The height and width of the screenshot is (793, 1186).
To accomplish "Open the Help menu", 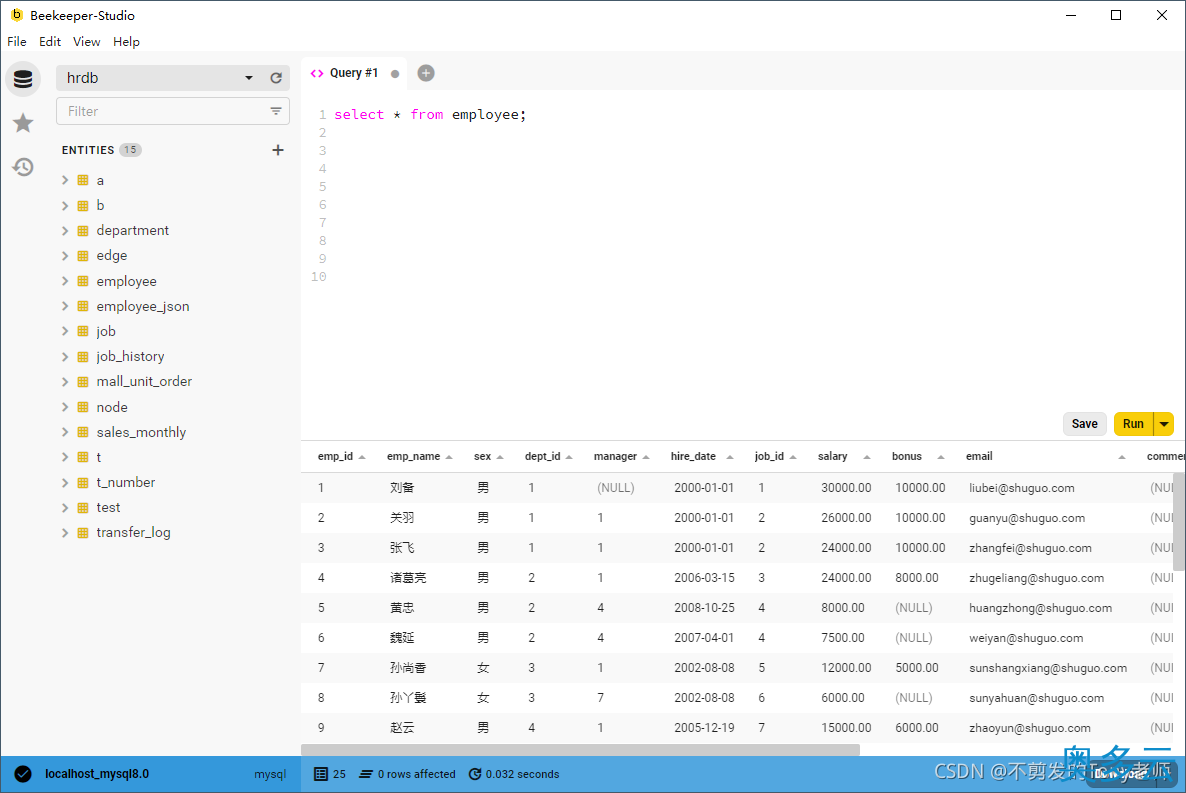I will point(126,42).
